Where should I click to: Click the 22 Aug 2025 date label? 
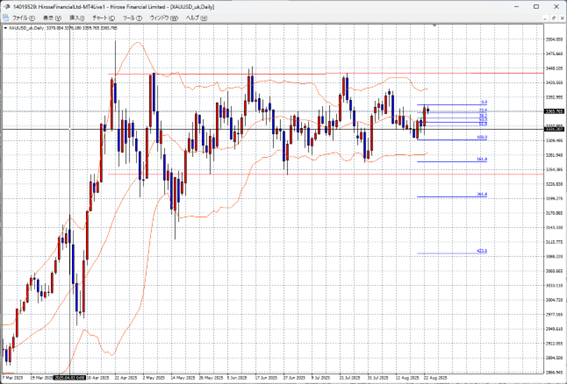pyautogui.click(x=435, y=377)
